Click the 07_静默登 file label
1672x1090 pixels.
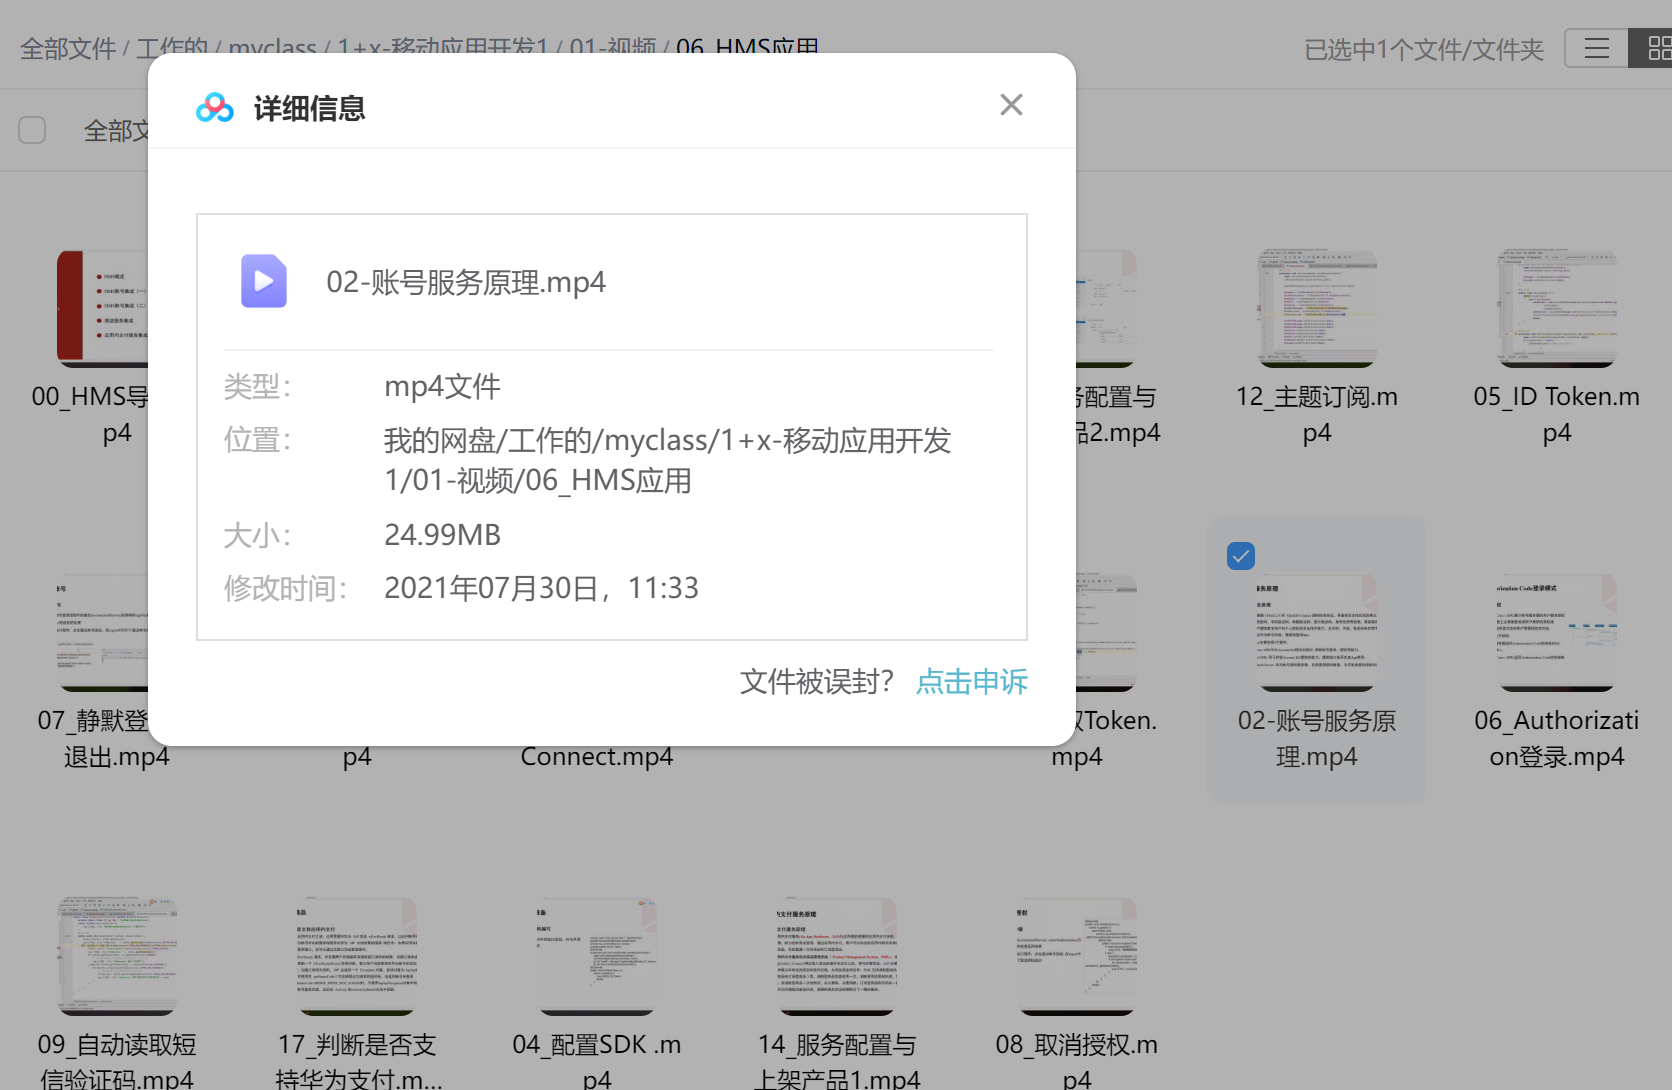pos(93,738)
